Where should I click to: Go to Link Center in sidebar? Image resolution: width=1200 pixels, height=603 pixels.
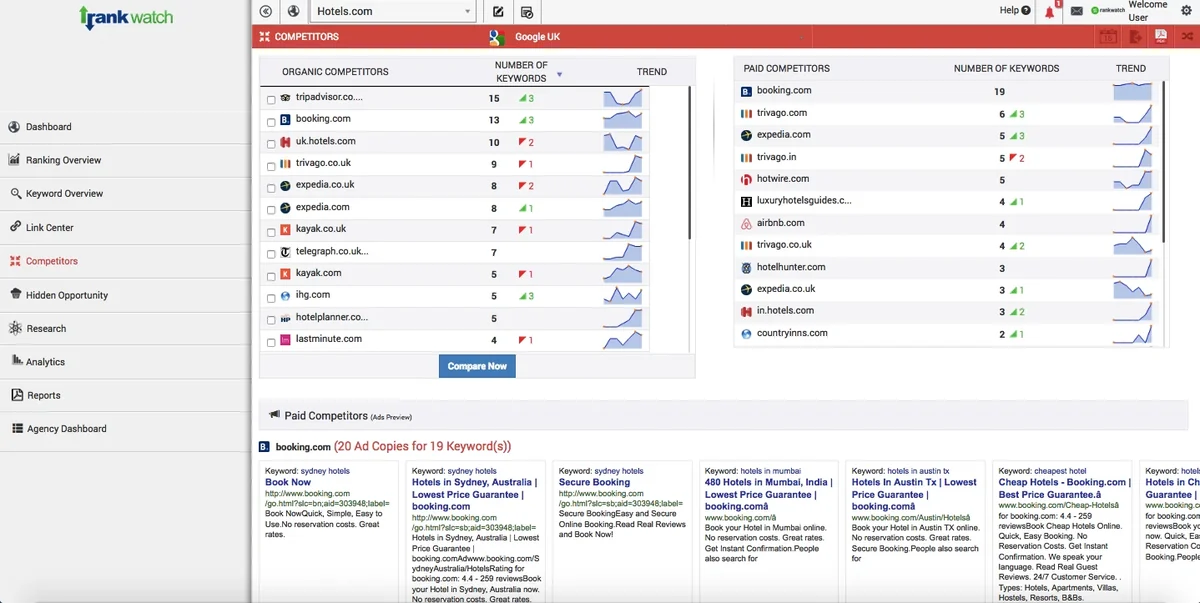(x=125, y=228)
